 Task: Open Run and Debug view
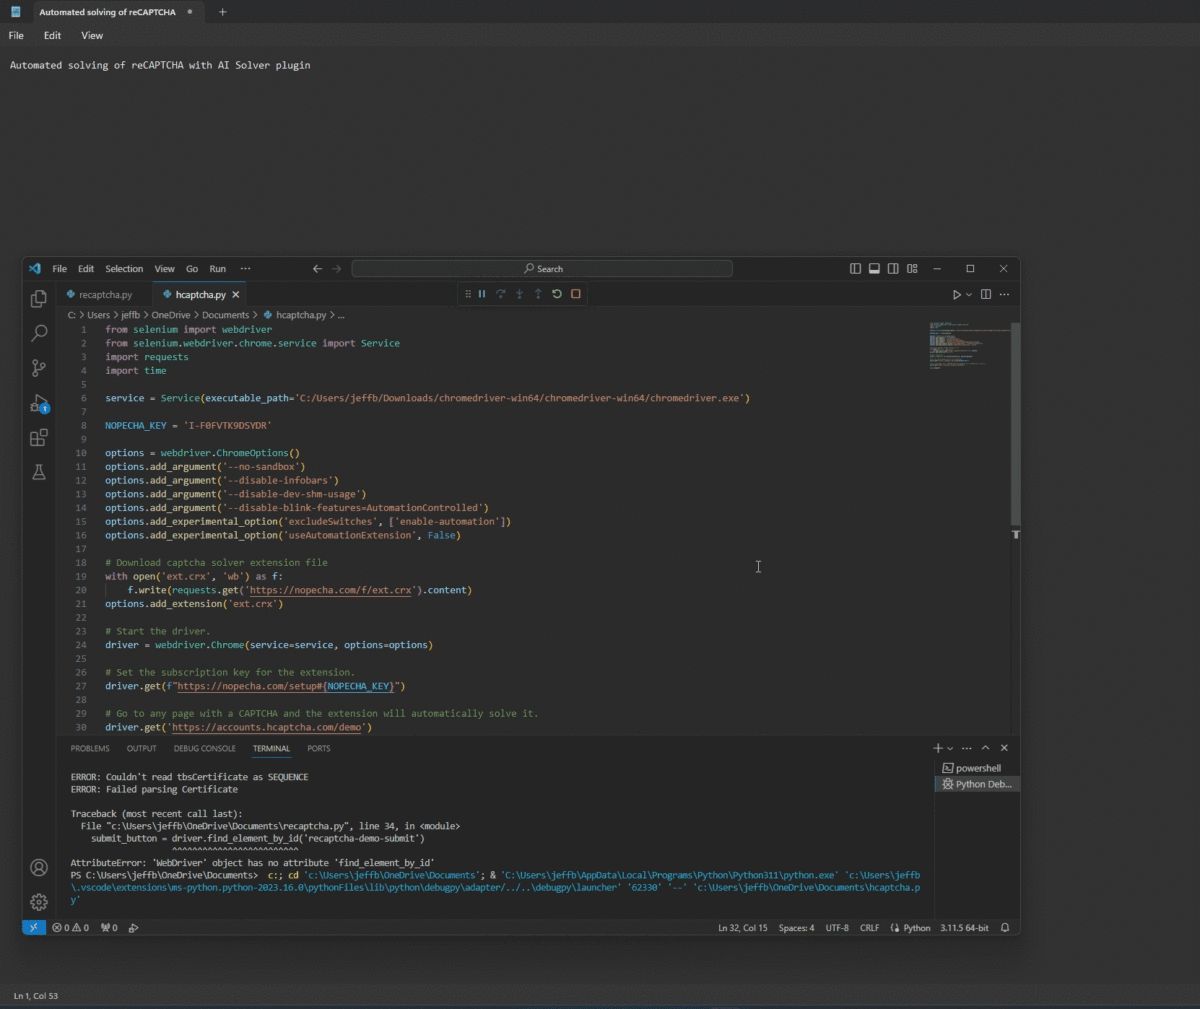click(x=39, y=403)
